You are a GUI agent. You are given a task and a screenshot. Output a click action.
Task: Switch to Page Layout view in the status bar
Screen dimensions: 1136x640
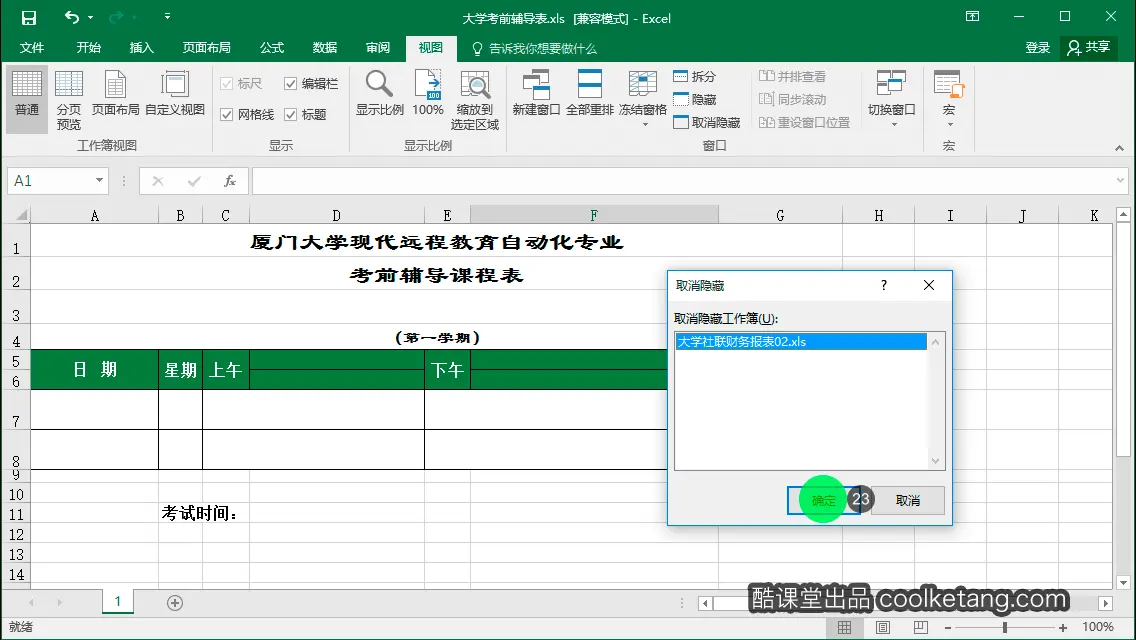[882, 628]
